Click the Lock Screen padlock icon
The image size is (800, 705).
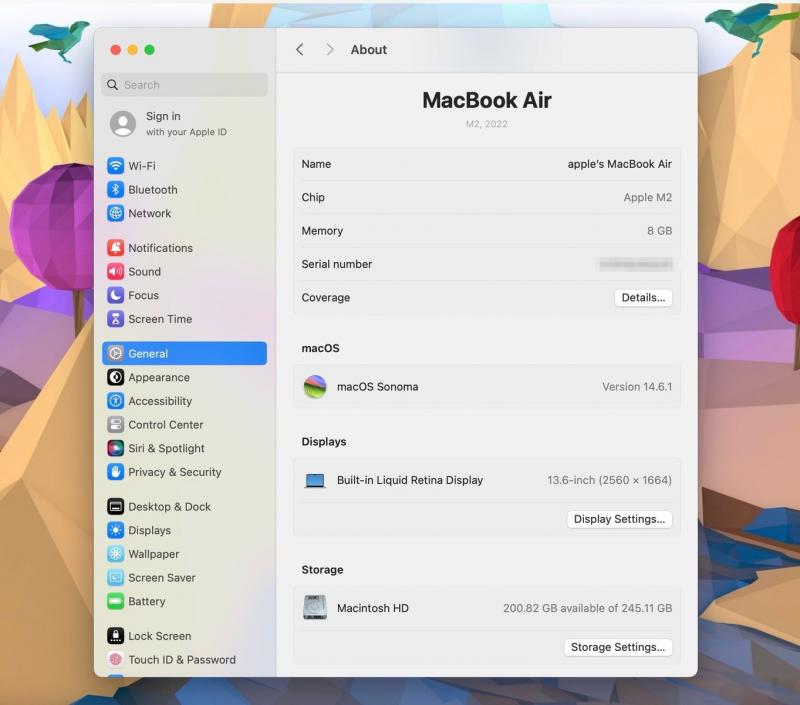[x=116, y=636]
